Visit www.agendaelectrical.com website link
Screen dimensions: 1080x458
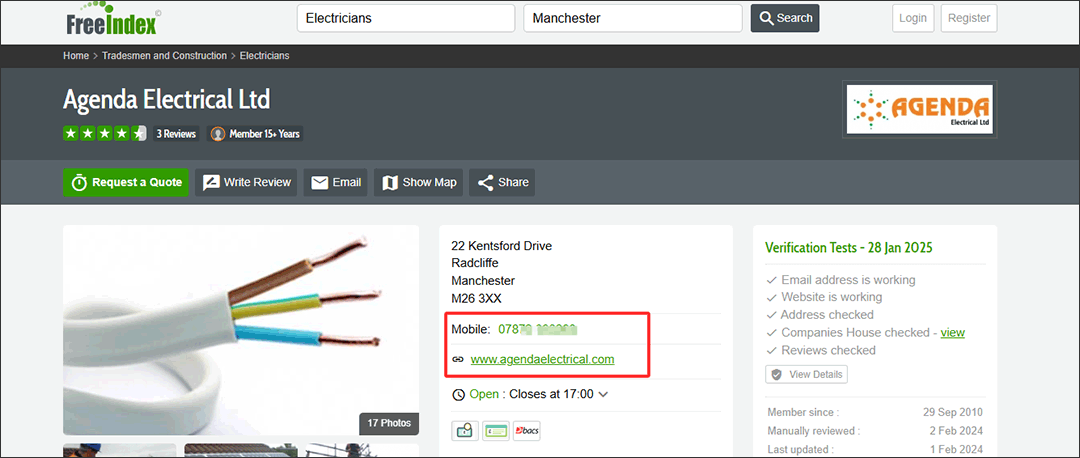[542, 359]
